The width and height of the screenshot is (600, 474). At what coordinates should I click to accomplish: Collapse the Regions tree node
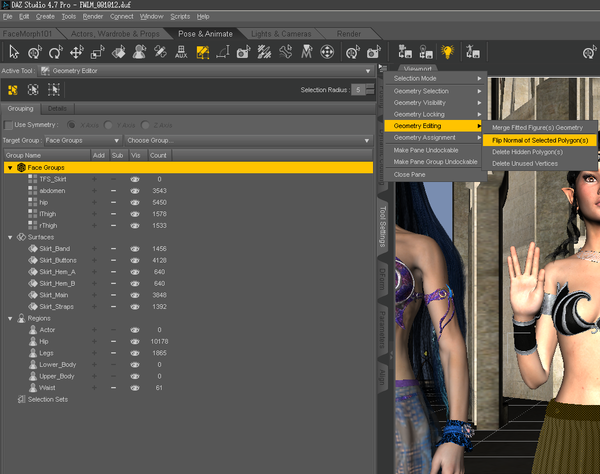coord(10,318)
